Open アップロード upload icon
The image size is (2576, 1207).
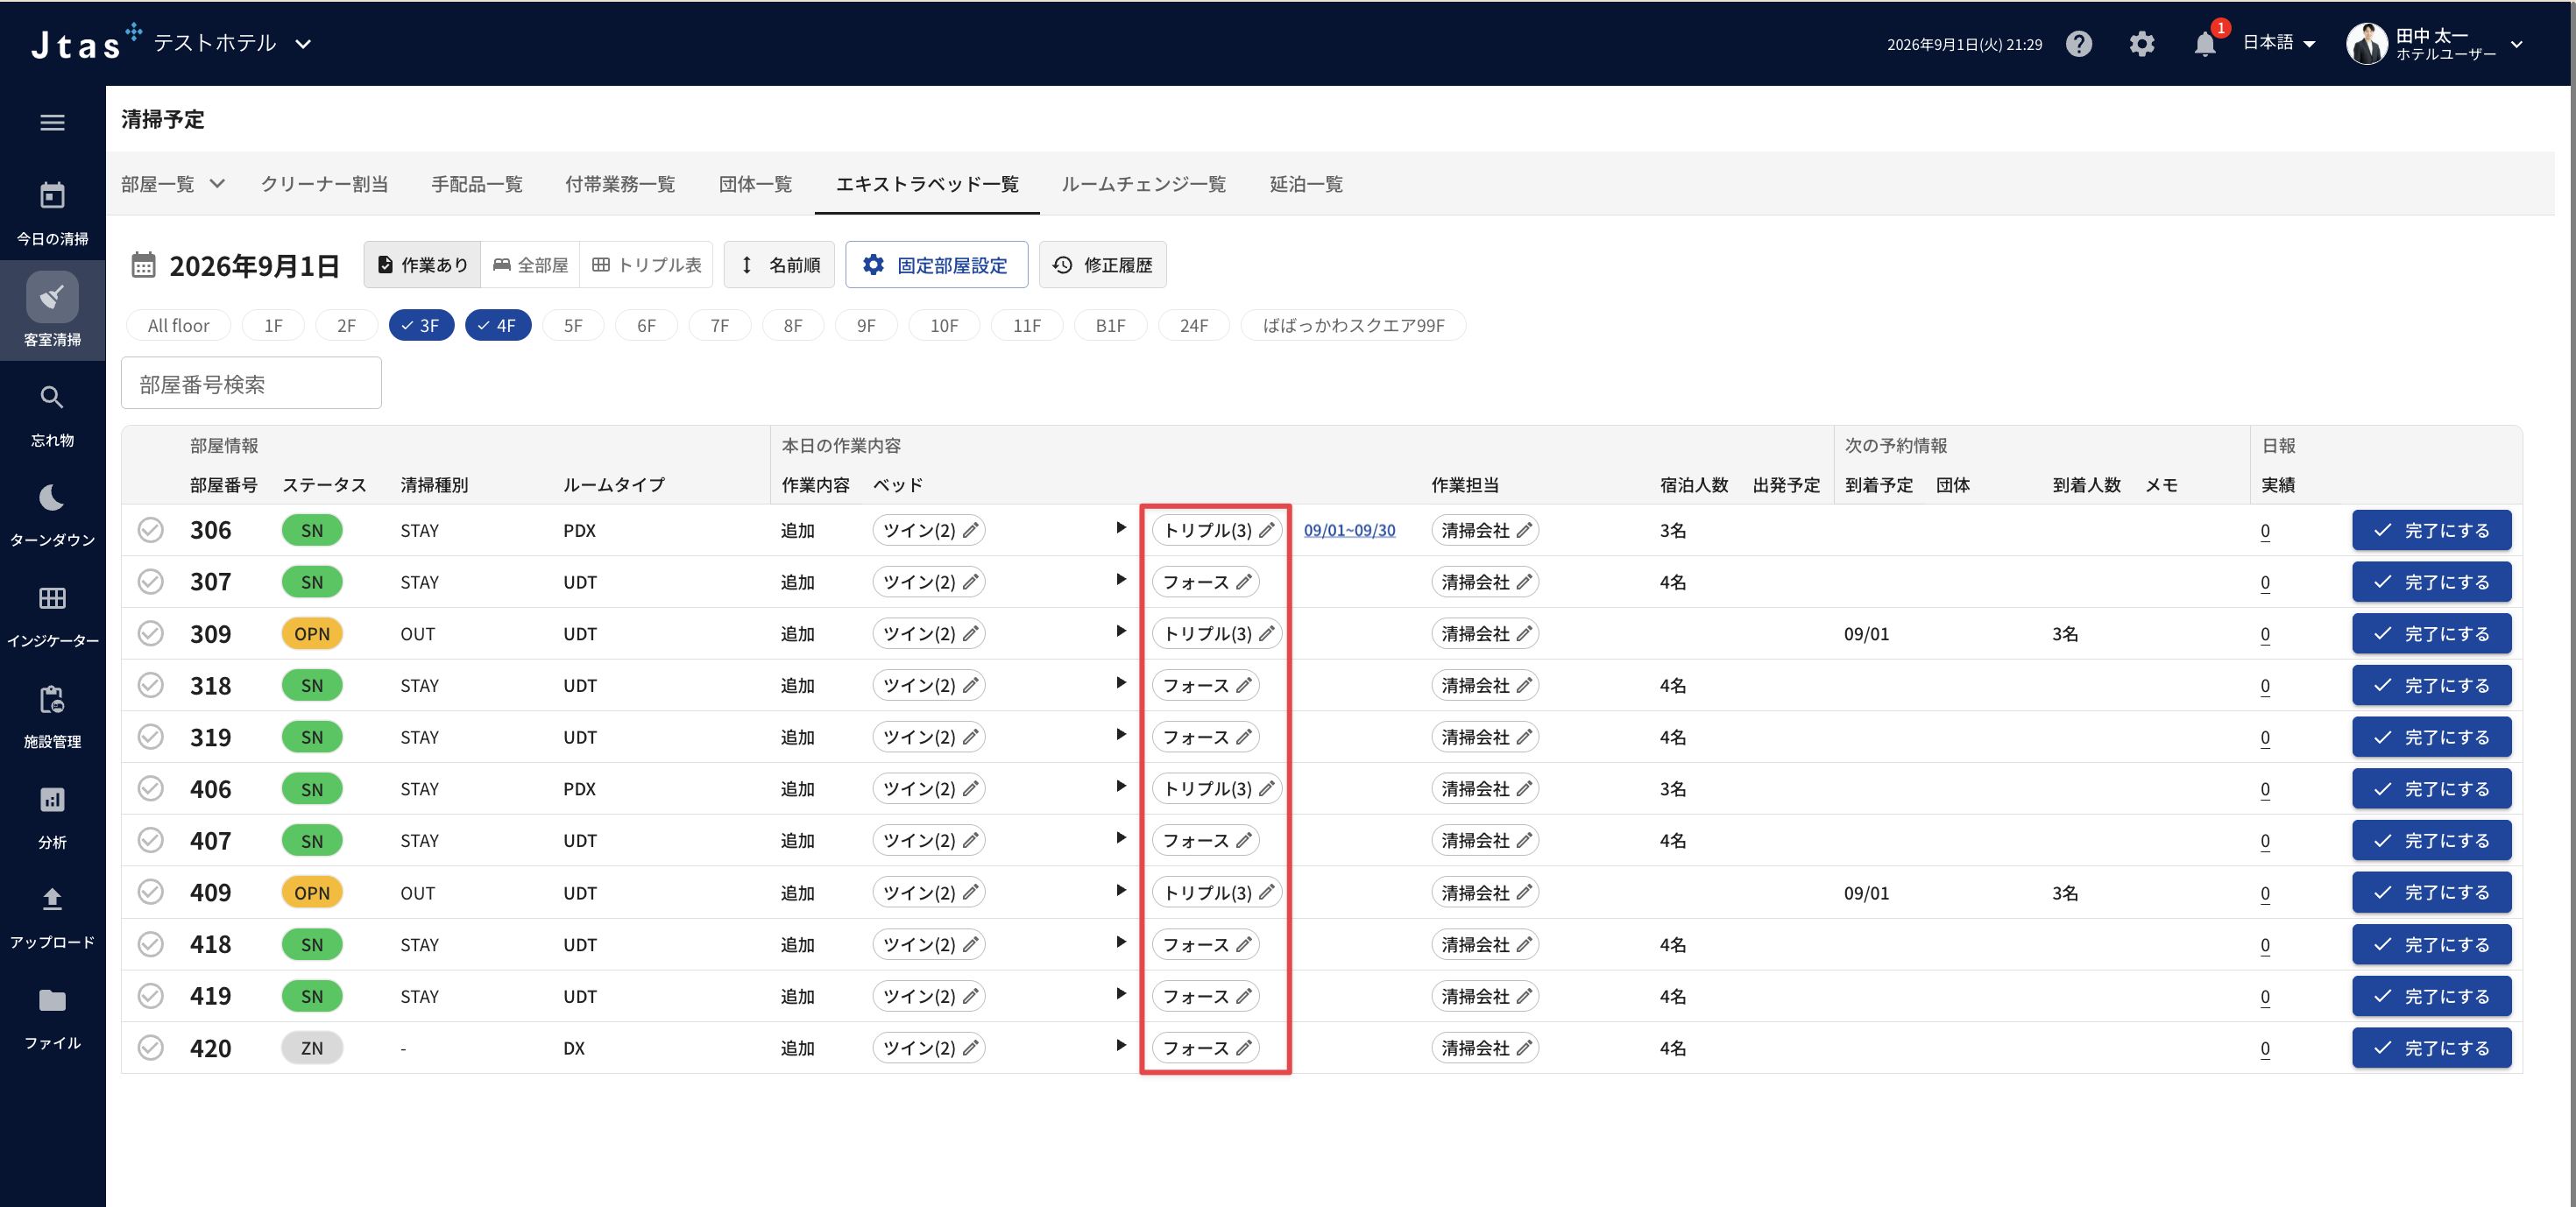pos(52,899)
